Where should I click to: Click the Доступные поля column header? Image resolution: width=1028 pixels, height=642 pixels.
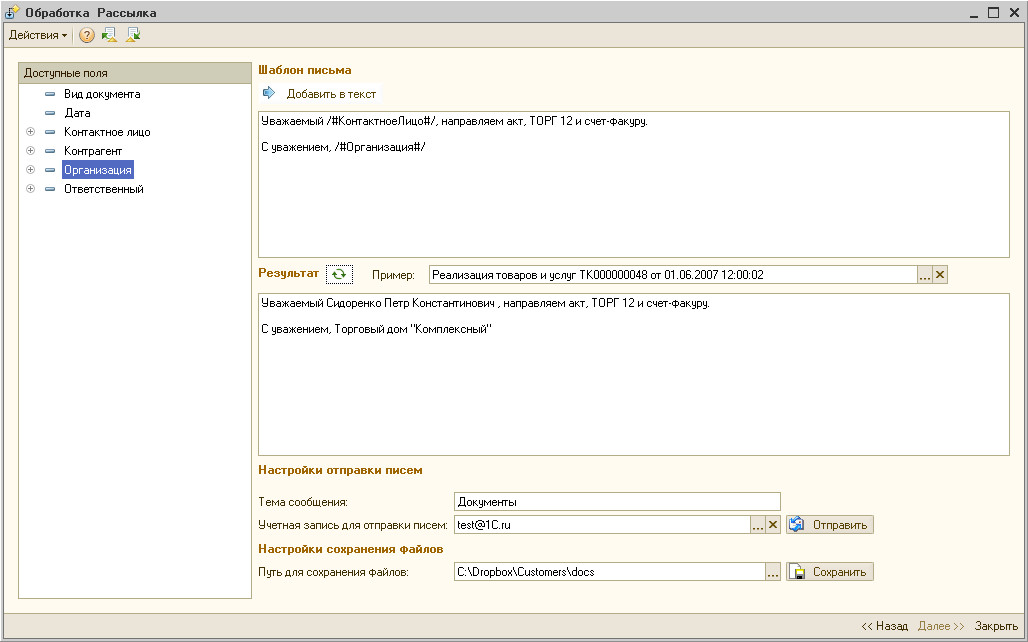135,73
